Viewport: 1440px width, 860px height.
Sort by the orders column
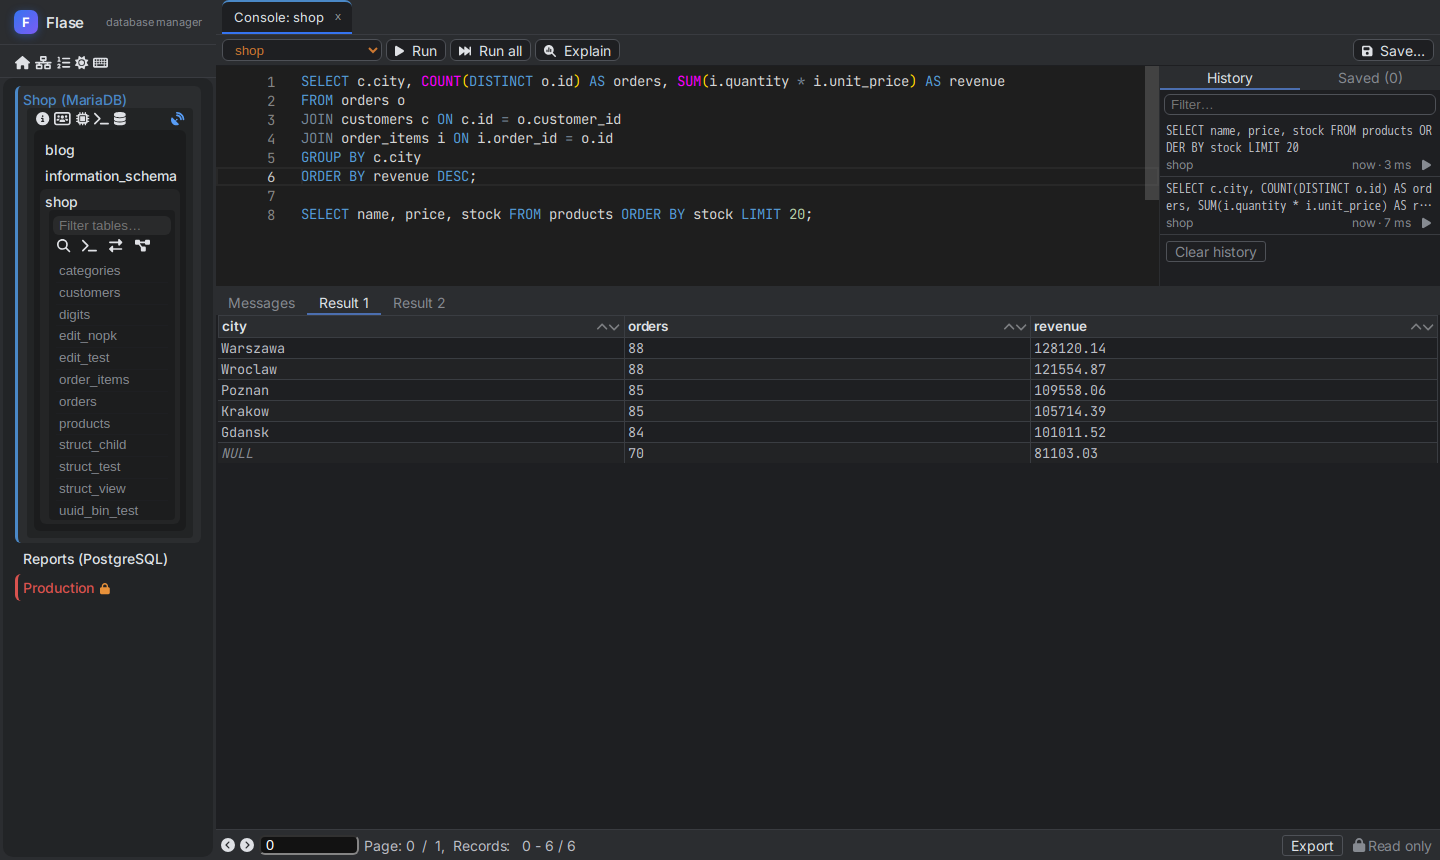coord(1014,327)
